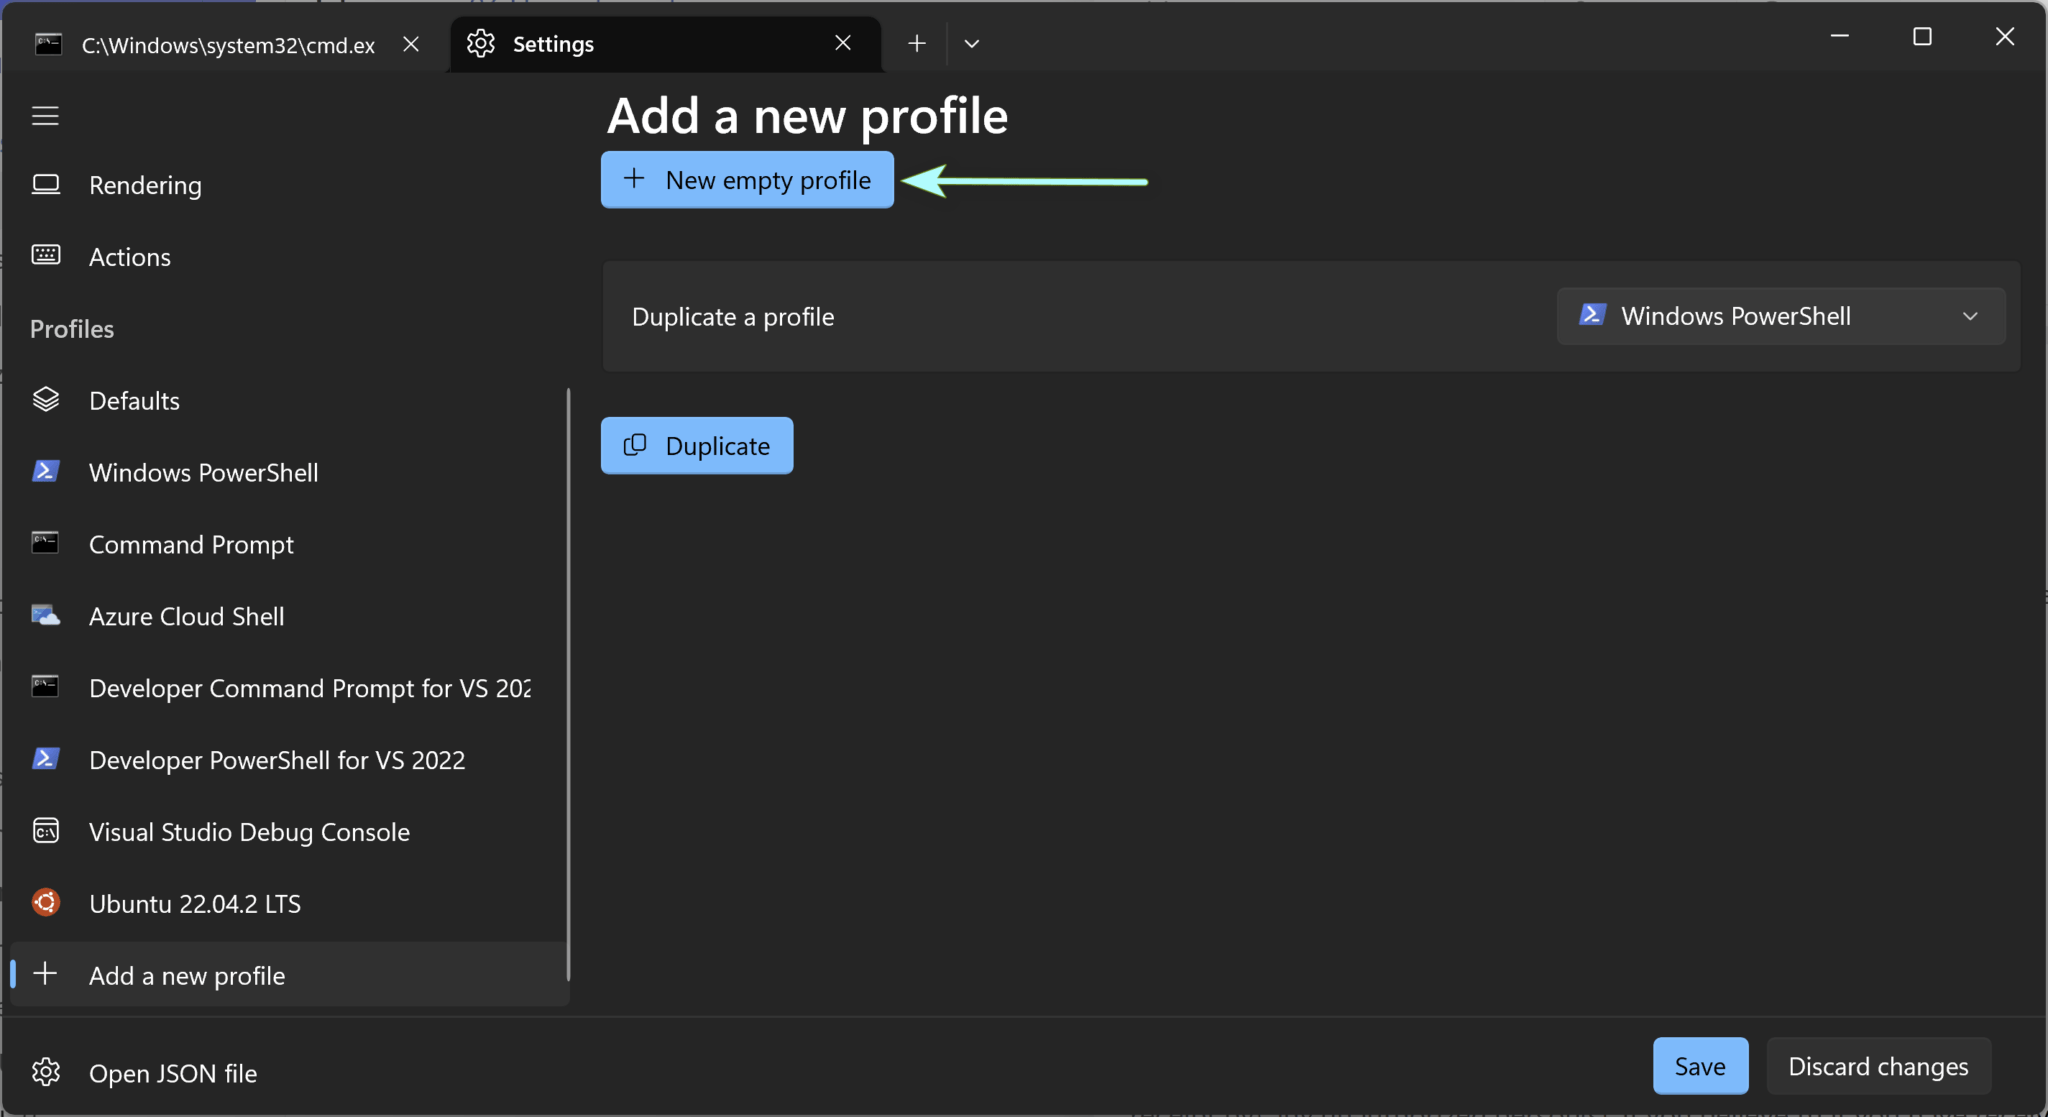Select the Defaults profile layers icon

46,400
